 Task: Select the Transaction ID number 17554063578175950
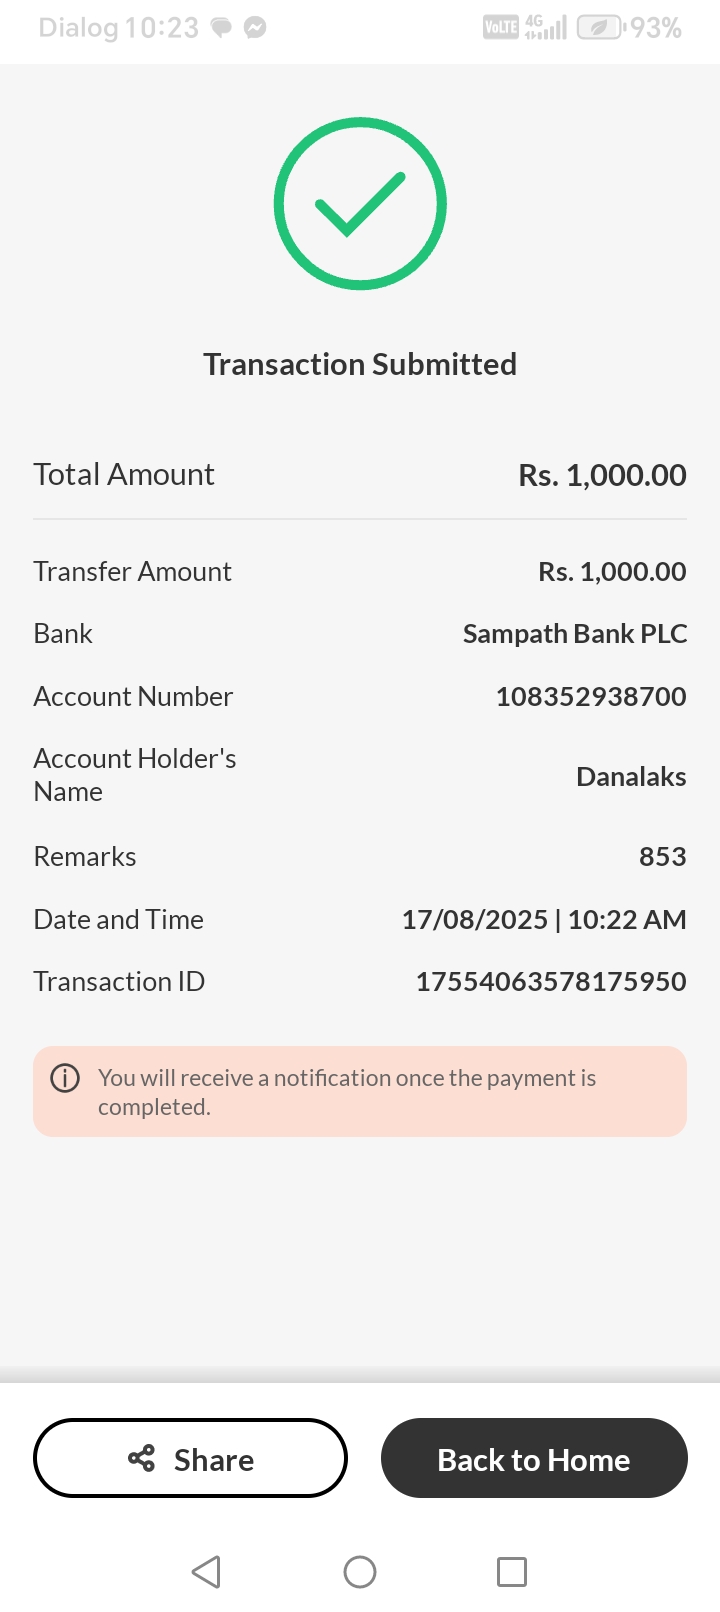pos(551,982)
